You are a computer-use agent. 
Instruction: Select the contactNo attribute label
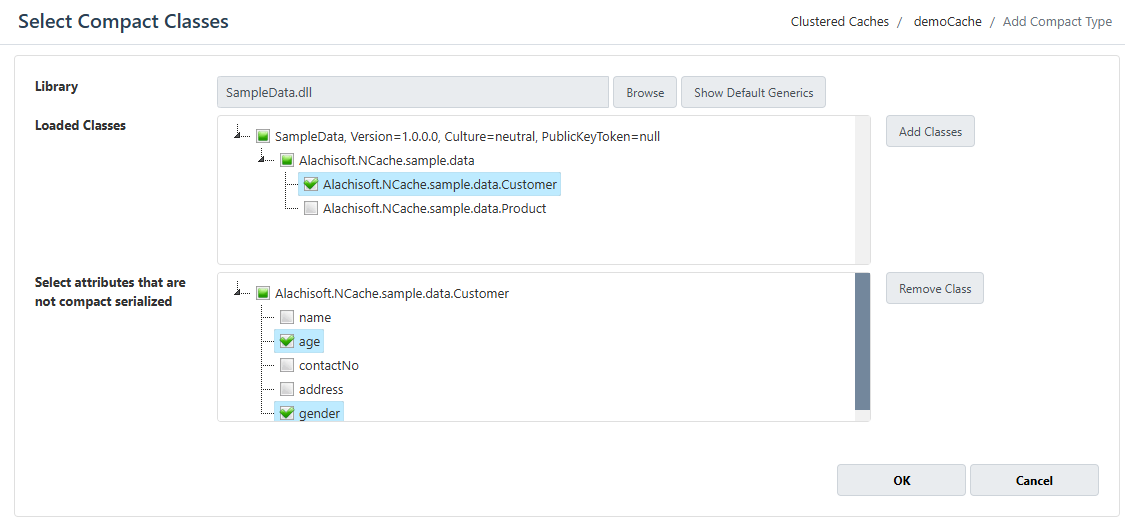click(329, 366)
